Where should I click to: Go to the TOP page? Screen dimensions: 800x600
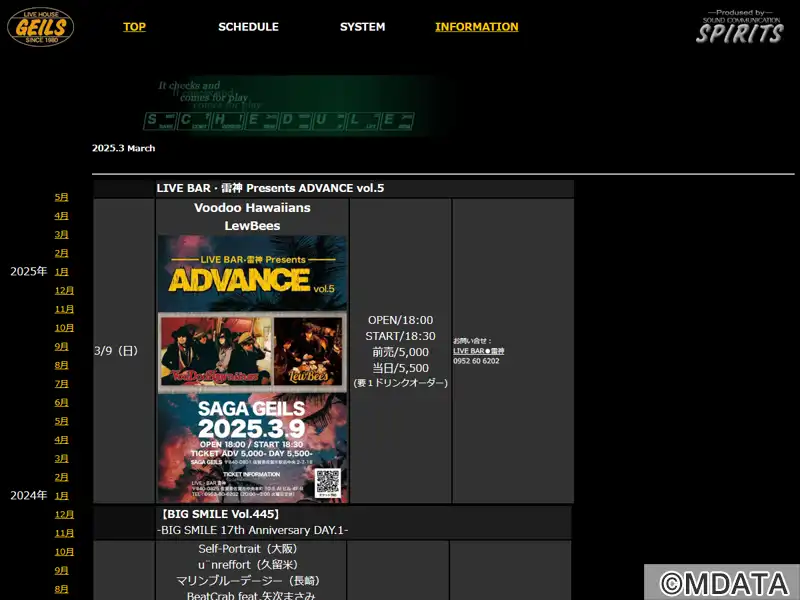(134, 27)
